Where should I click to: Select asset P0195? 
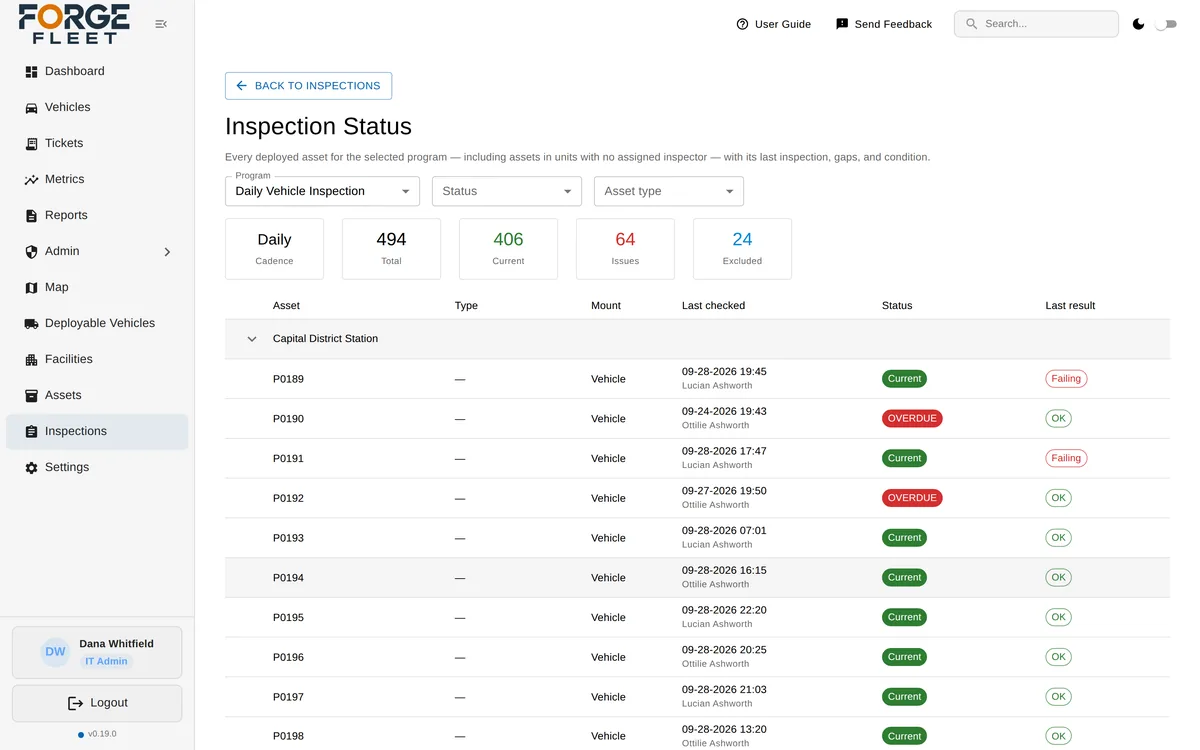tap(697, 618)
